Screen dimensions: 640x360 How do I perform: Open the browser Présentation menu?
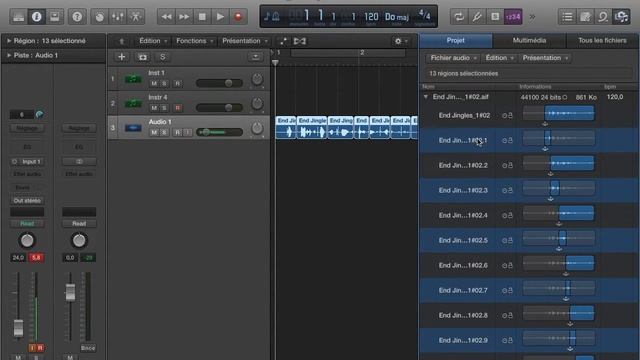pyautogui.click(x=545, y=58)
